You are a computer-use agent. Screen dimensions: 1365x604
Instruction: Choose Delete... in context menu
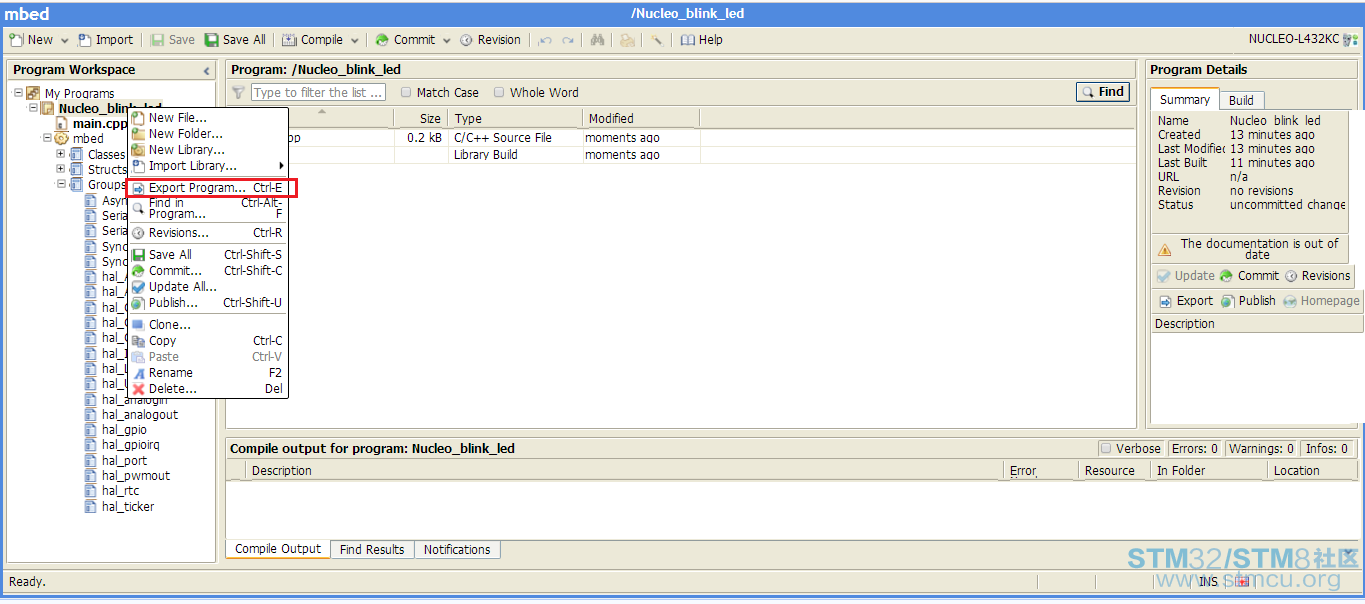click(208, 389)
